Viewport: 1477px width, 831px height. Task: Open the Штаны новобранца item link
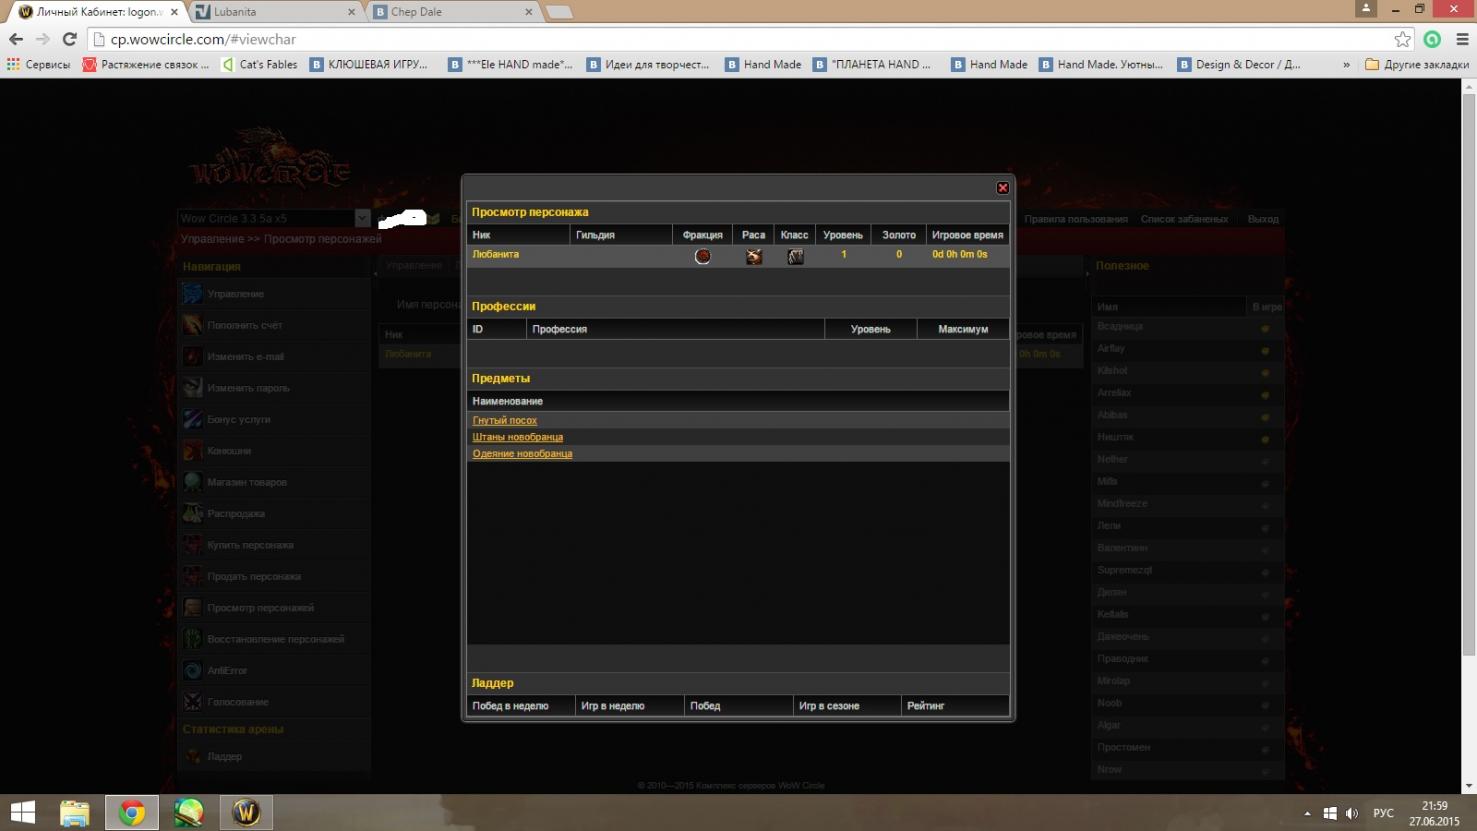click(x=518, y=437)
